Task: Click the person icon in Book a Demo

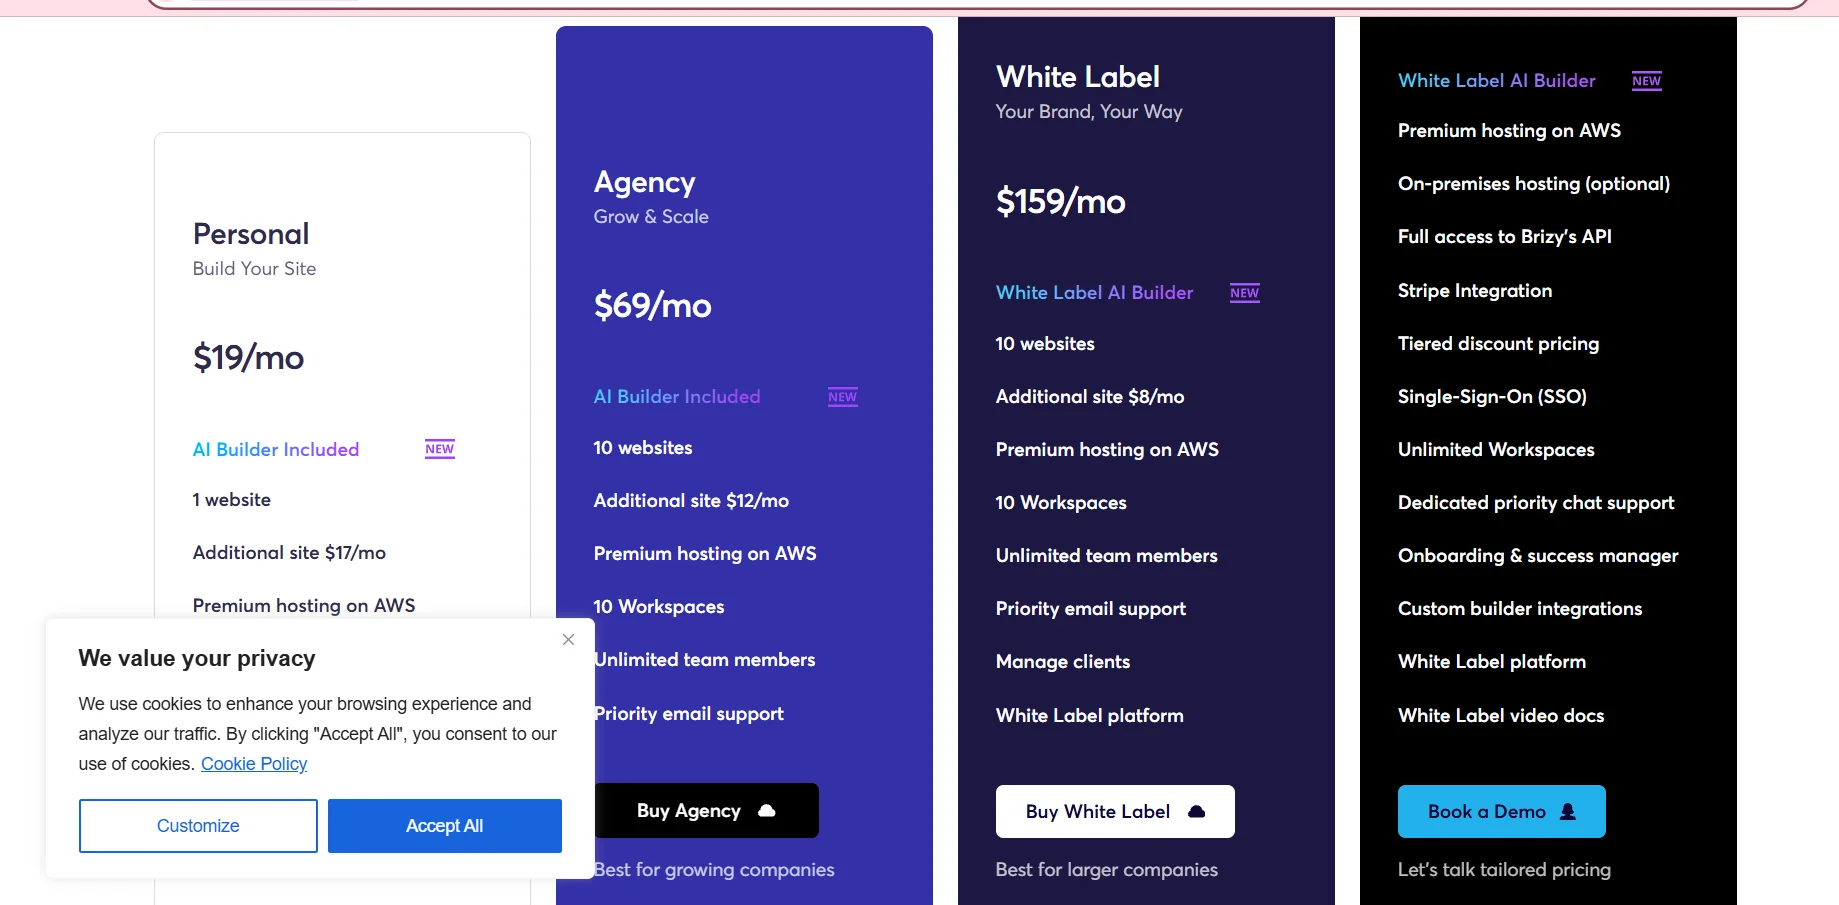Action: click(x=1568, y=812)
